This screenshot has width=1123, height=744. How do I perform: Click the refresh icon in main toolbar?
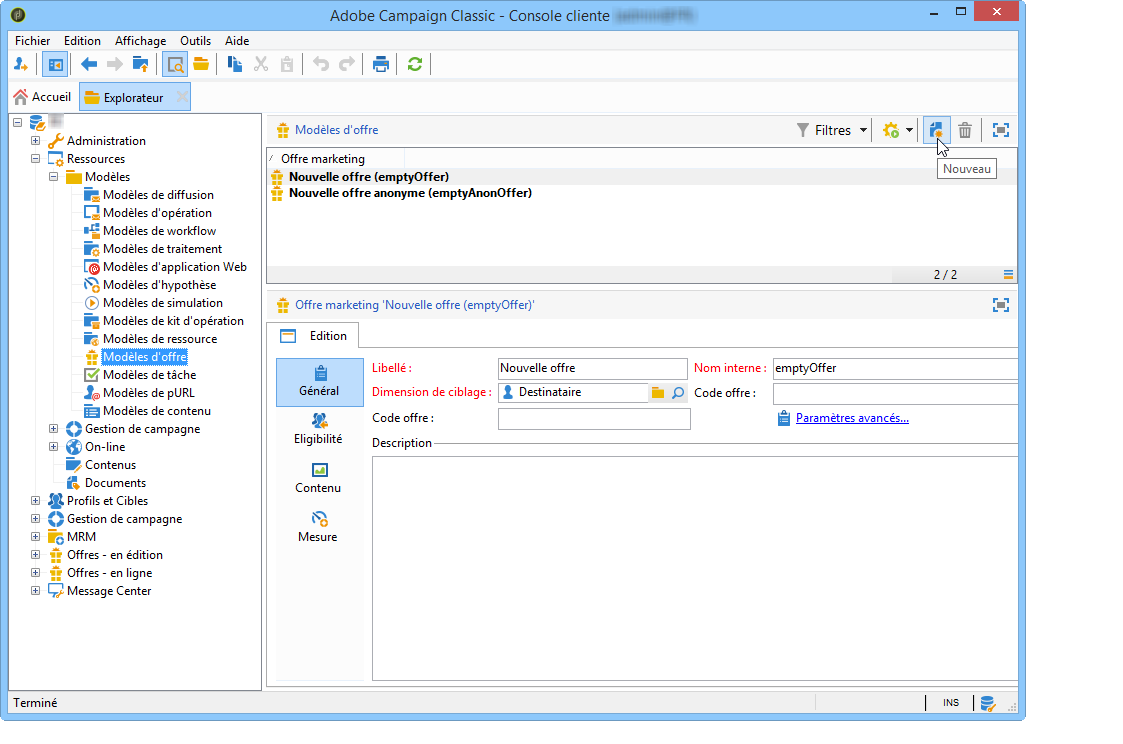point(415,64)
